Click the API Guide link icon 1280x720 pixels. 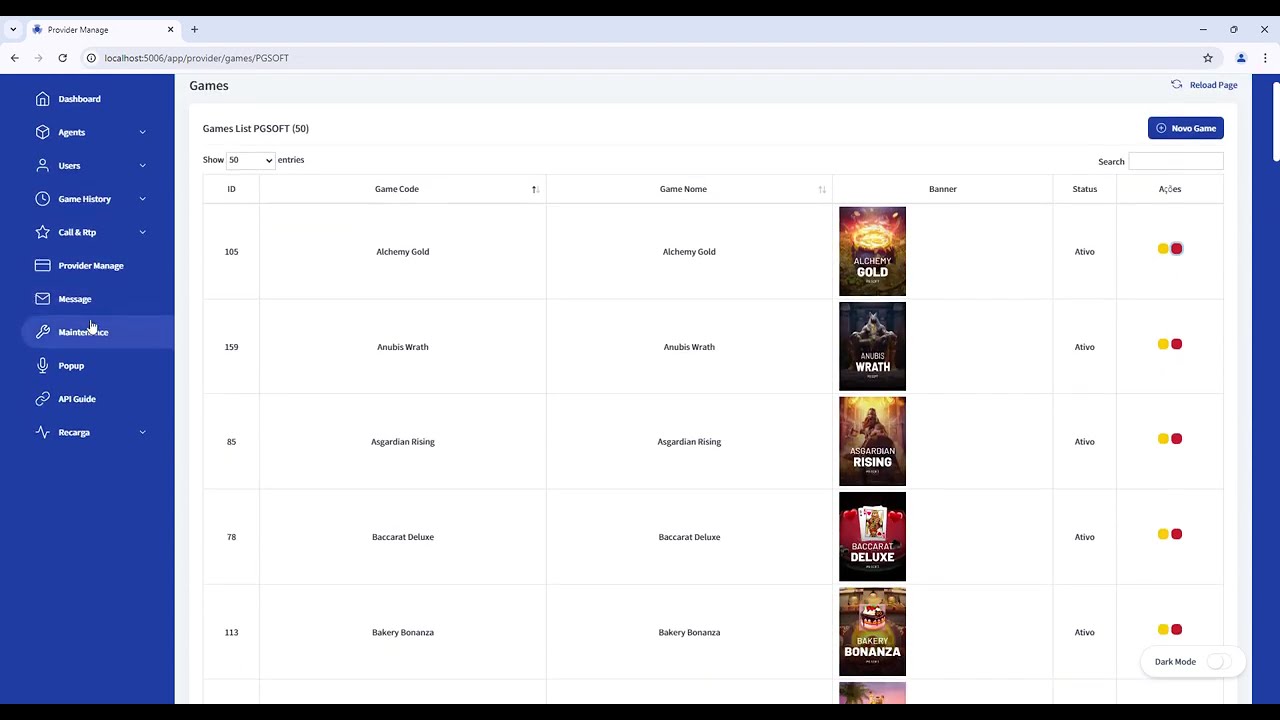click(42, 399)
